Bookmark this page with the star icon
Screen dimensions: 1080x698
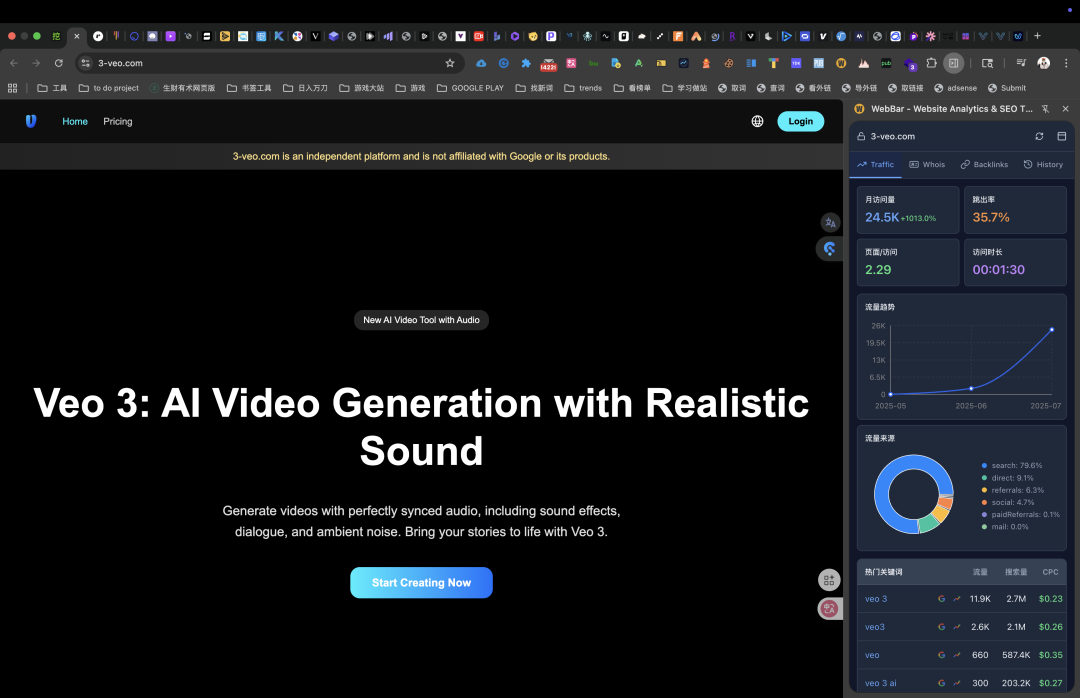[450, 63]
